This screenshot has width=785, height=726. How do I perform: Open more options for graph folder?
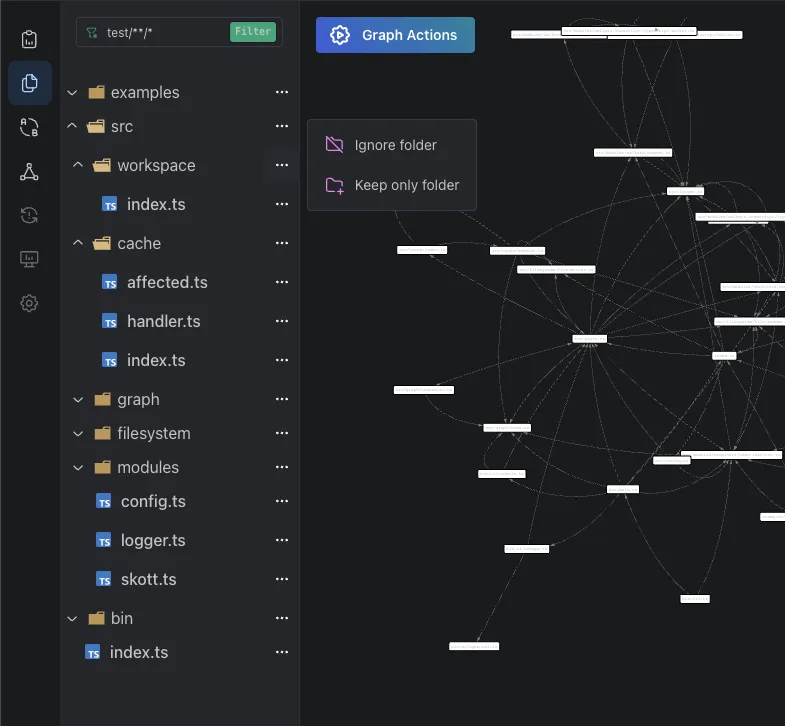[282, 400]
